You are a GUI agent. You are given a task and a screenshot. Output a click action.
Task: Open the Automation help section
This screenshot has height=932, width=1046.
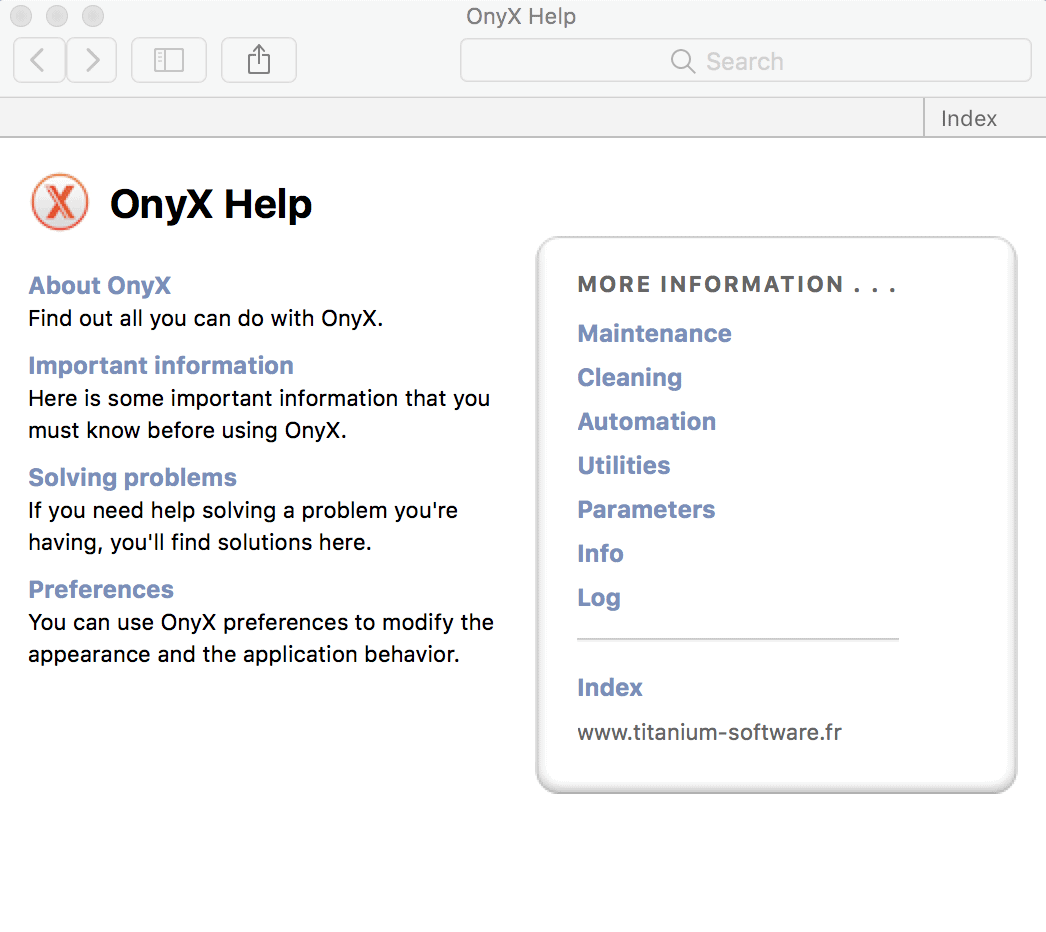point(646,421)
